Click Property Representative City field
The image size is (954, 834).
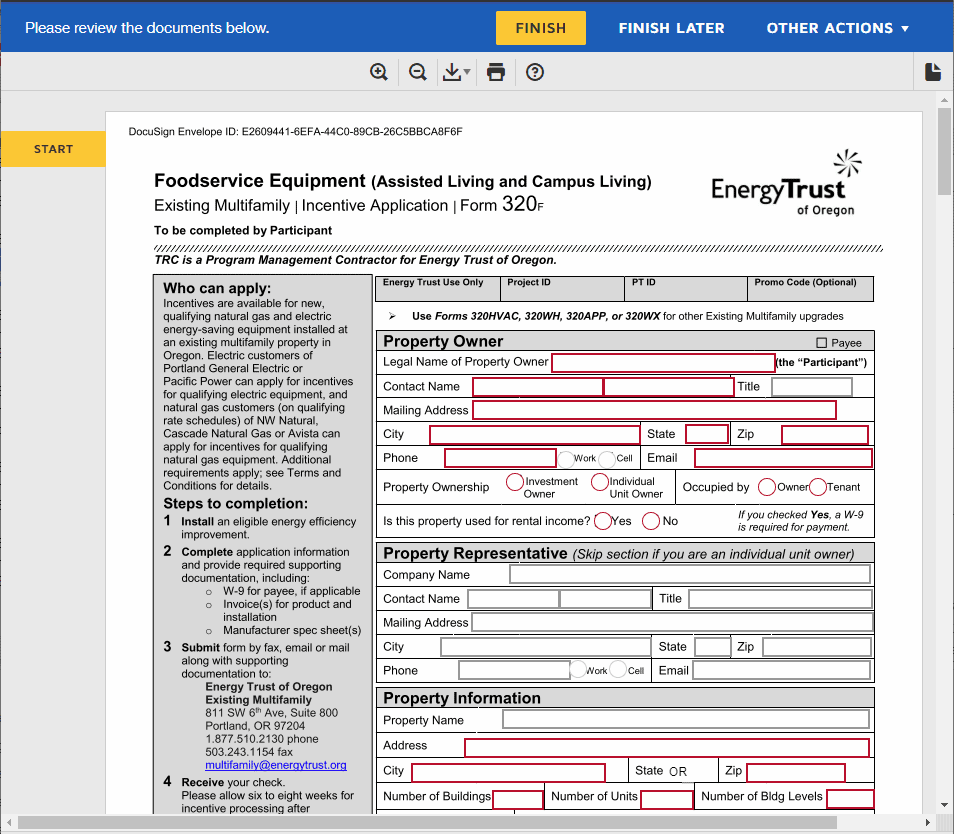coord(546,647)
